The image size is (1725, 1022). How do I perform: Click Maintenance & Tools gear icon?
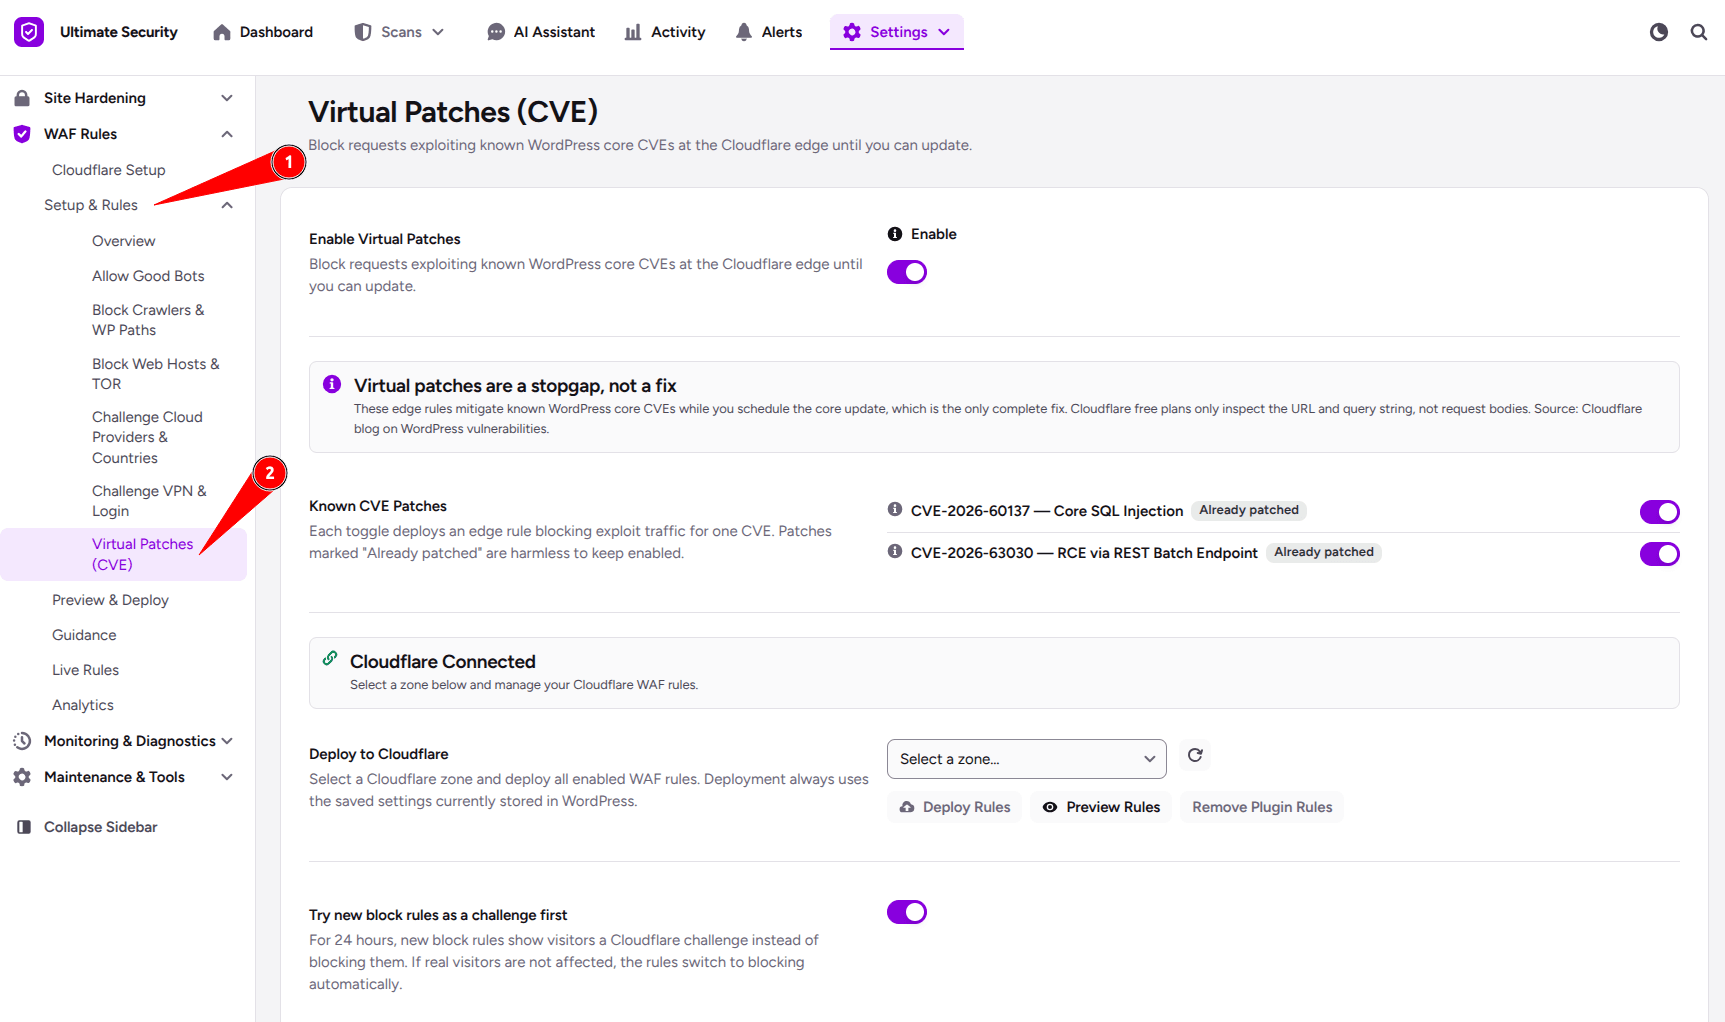pyautogui.click(x=22, y=777)
